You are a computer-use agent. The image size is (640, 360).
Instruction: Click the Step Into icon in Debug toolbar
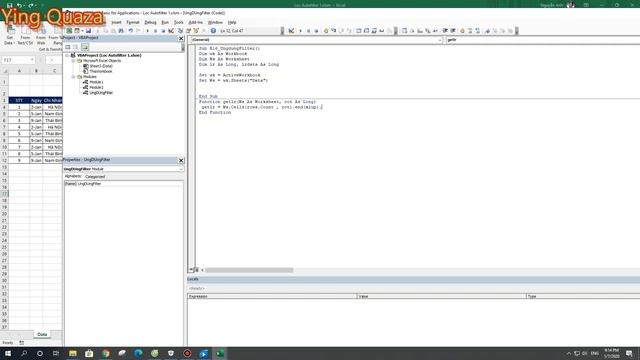[x=333, y=31]
